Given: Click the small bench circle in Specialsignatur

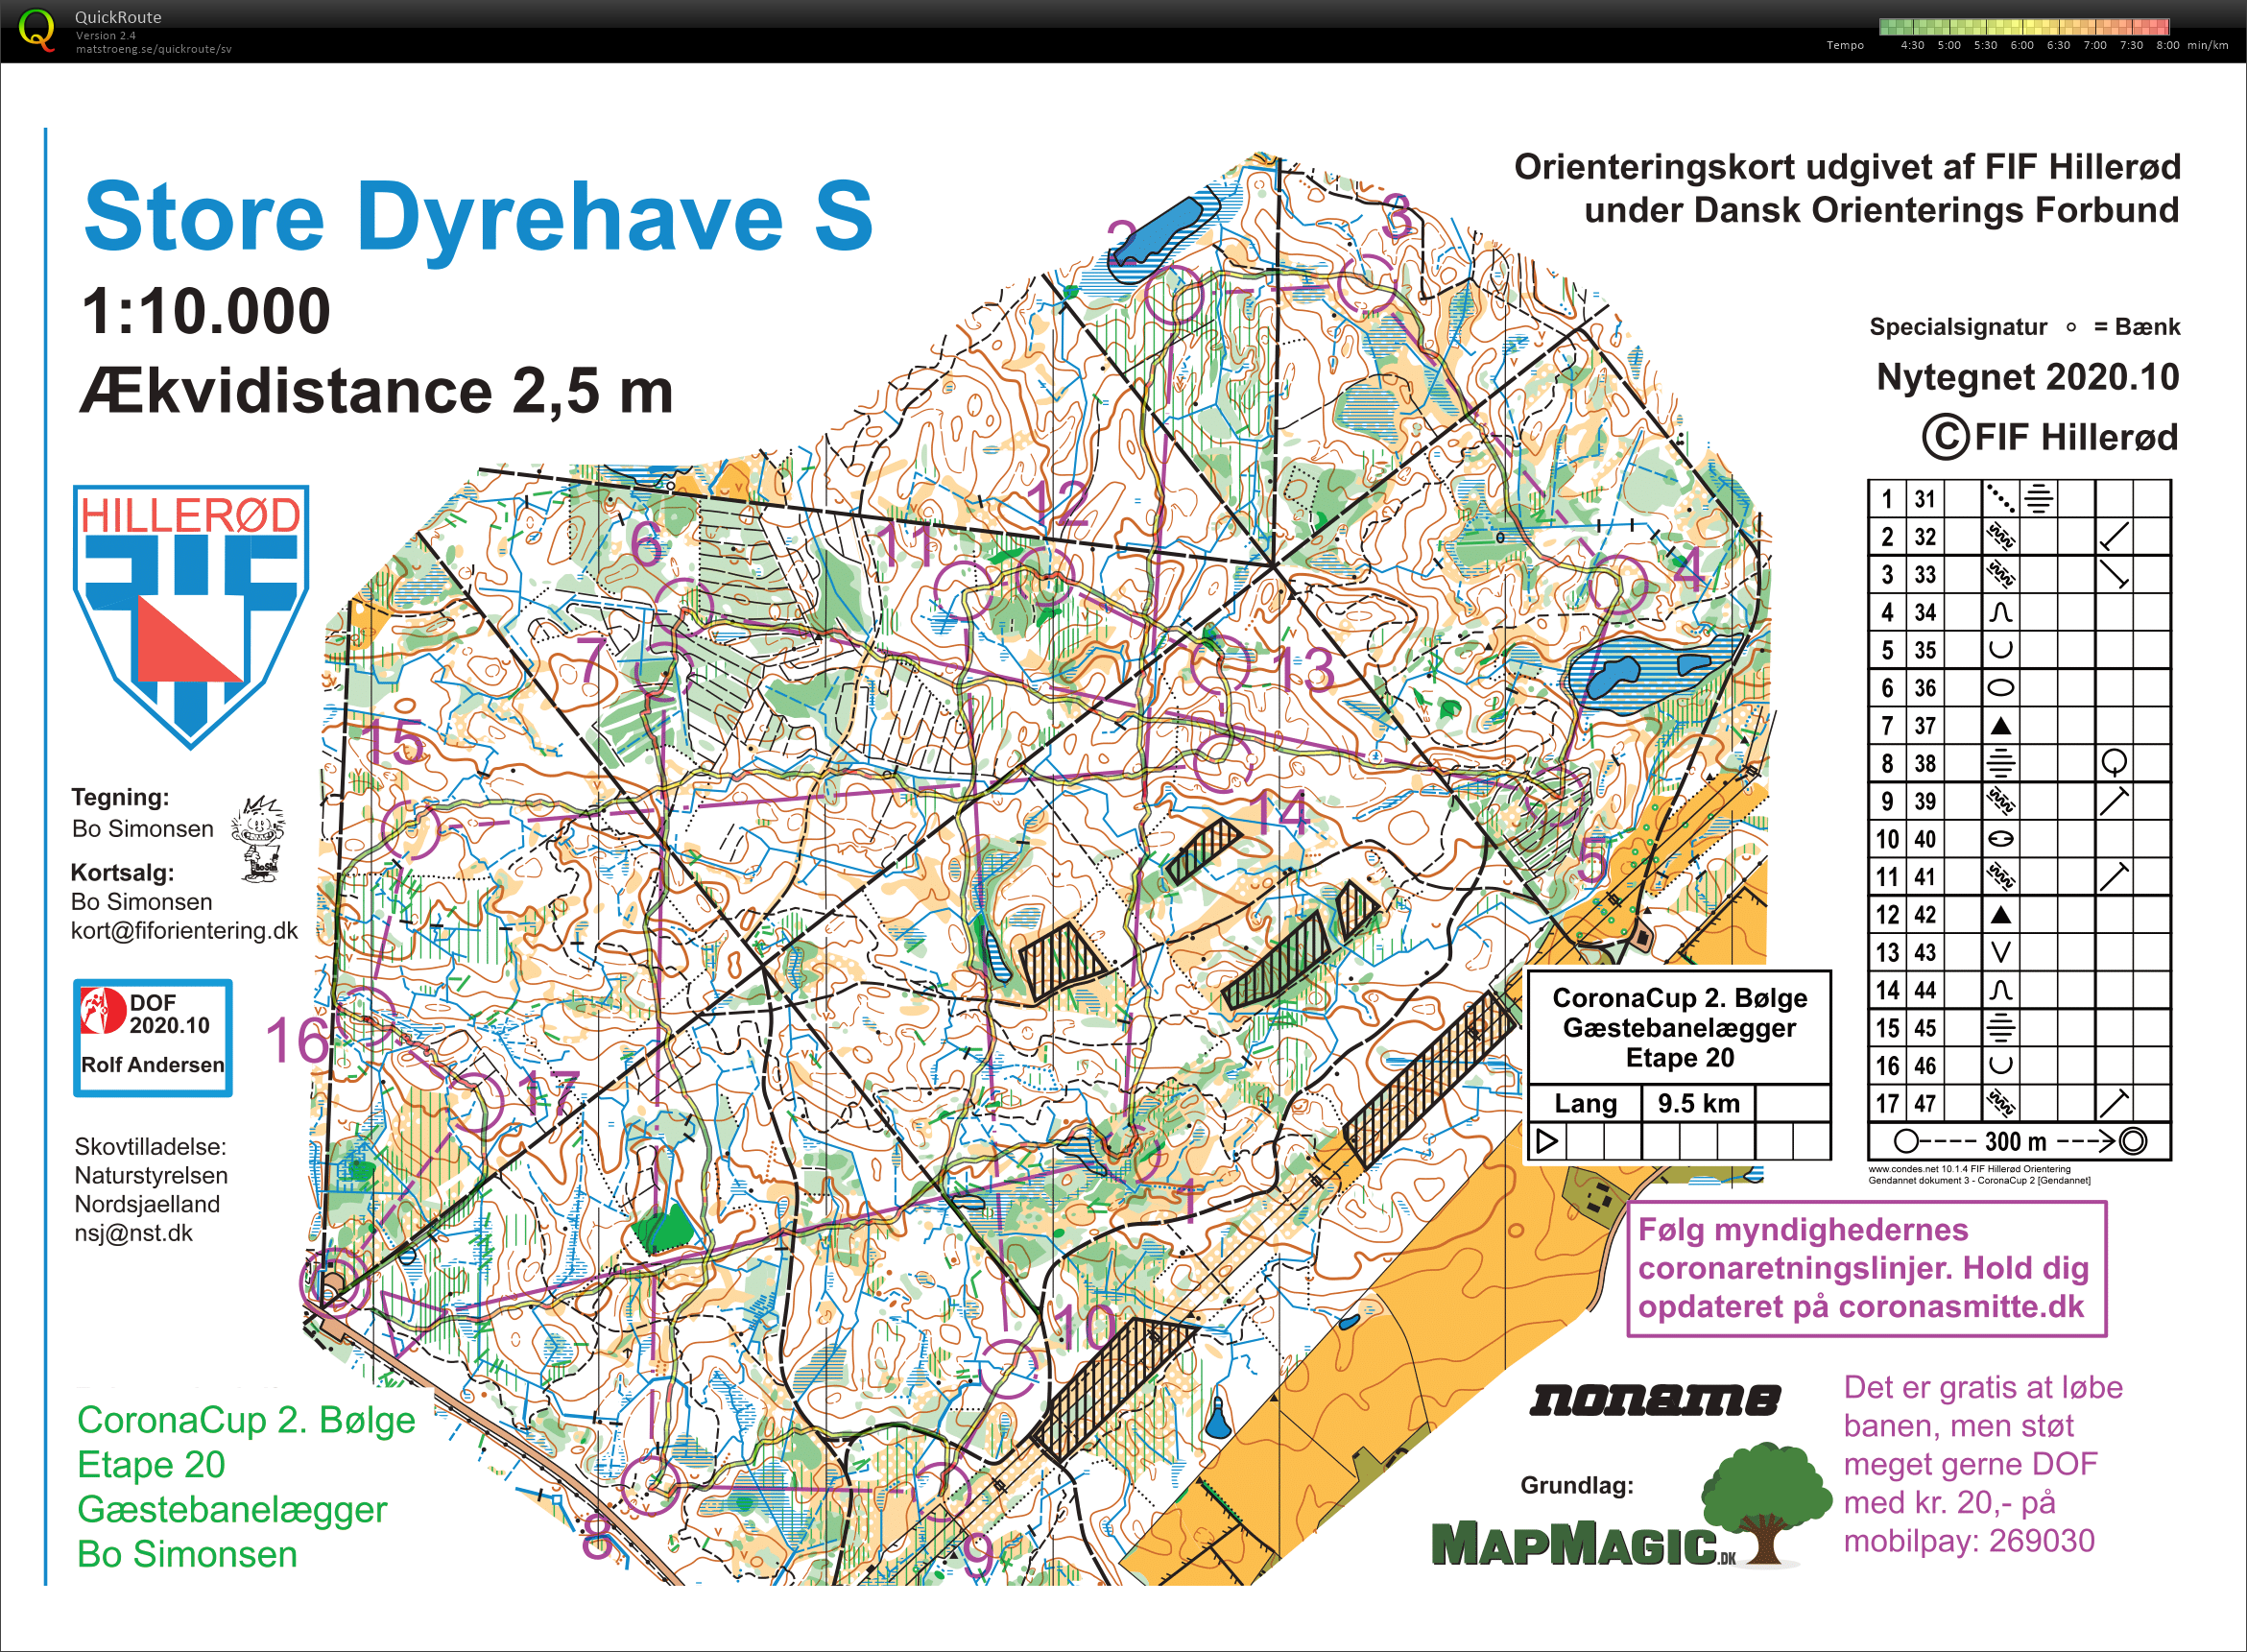Looking at the screenshot, I should (2070, 327).
